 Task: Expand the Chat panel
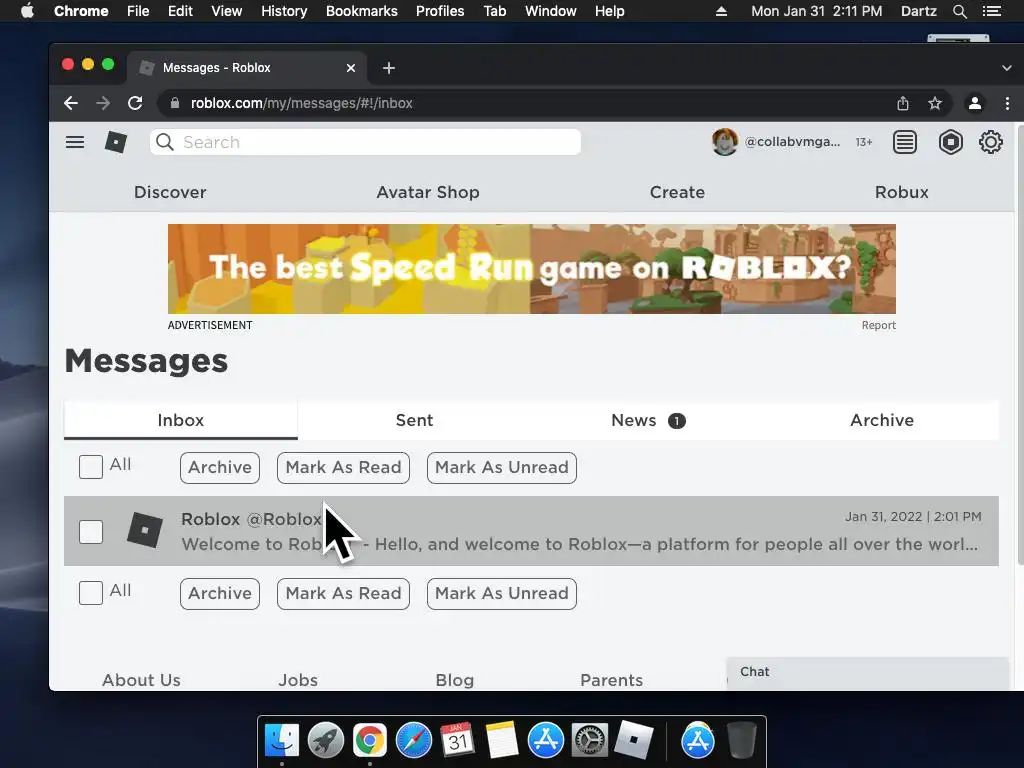pyautogui.click(x=867, y=672)
